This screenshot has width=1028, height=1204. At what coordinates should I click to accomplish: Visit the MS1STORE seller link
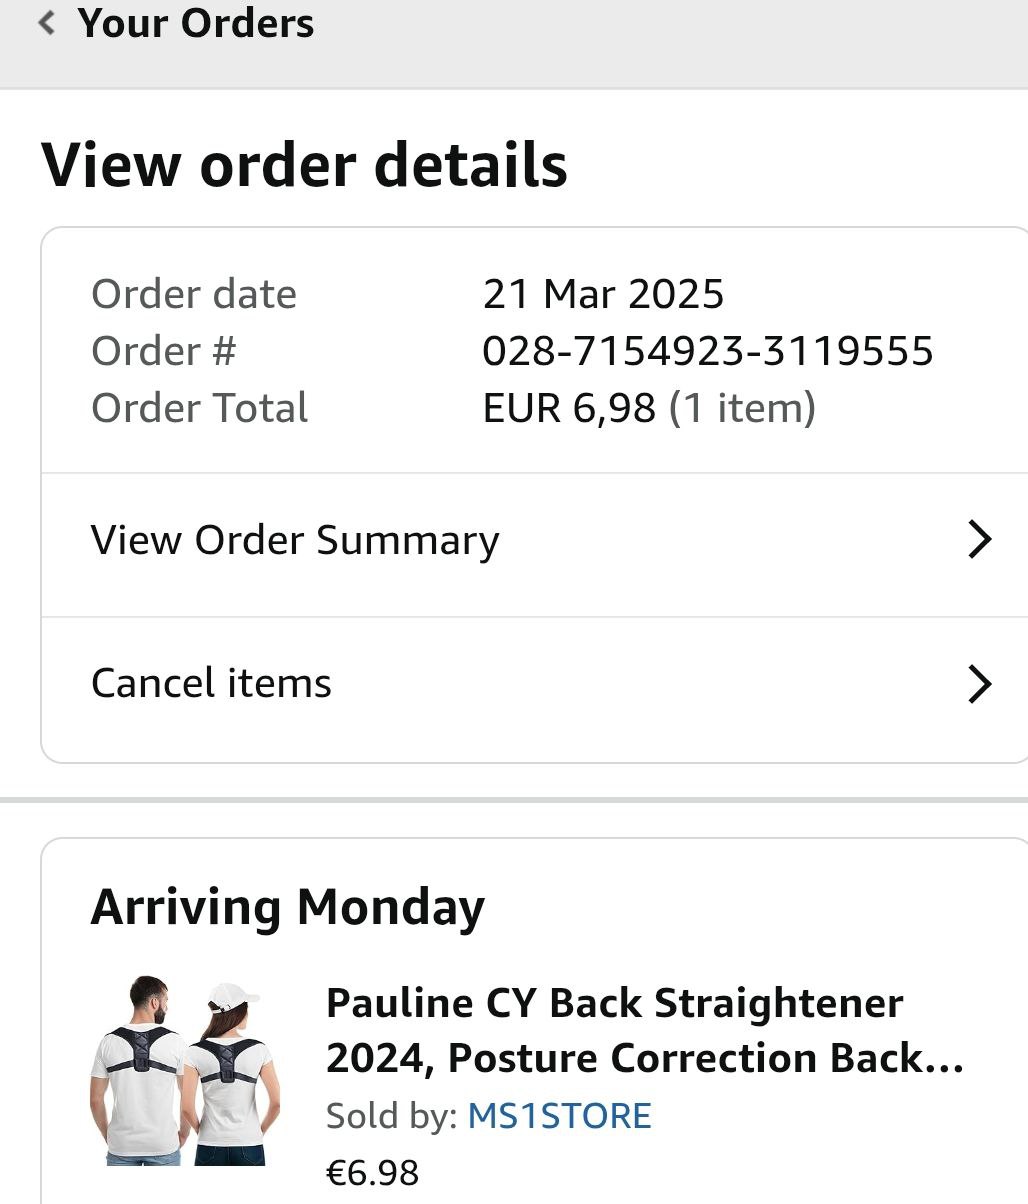[559, 1116]
